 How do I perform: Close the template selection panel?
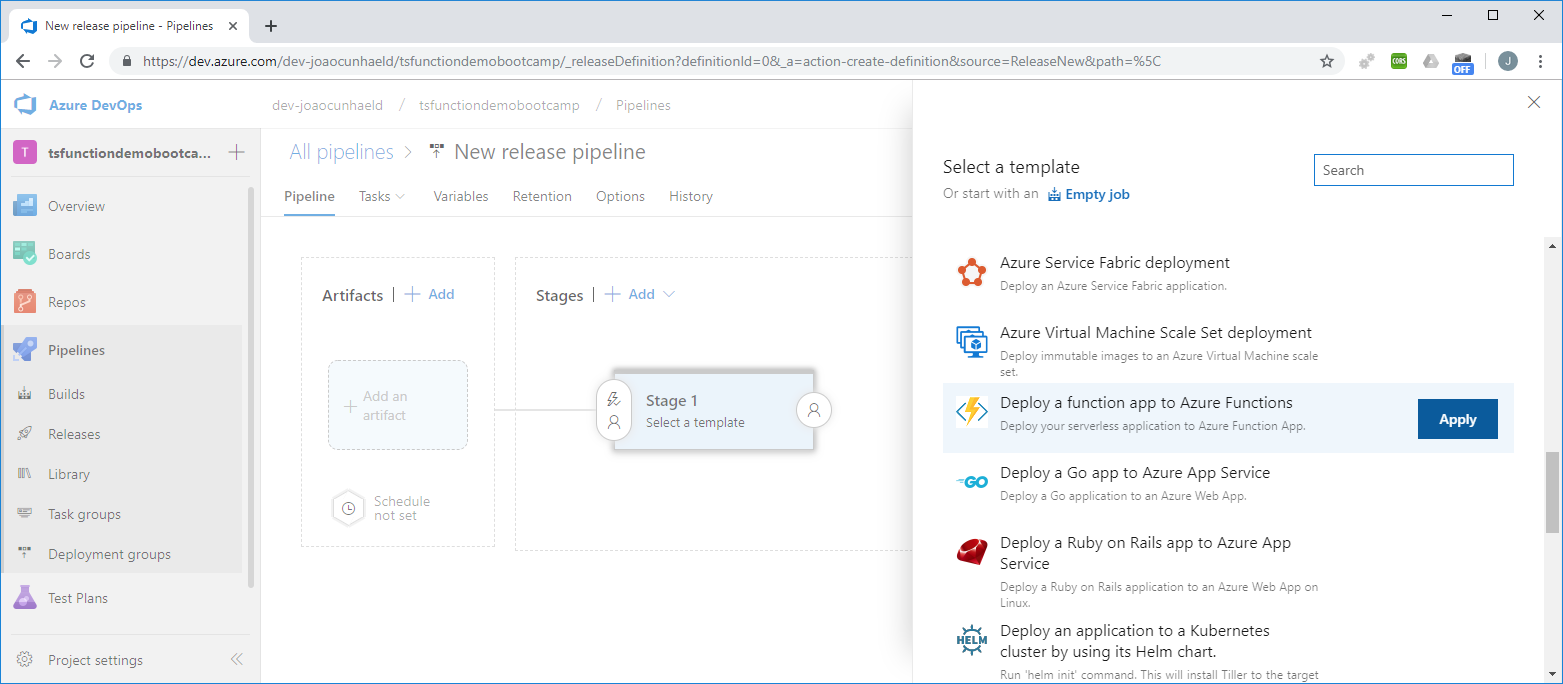1534,102
